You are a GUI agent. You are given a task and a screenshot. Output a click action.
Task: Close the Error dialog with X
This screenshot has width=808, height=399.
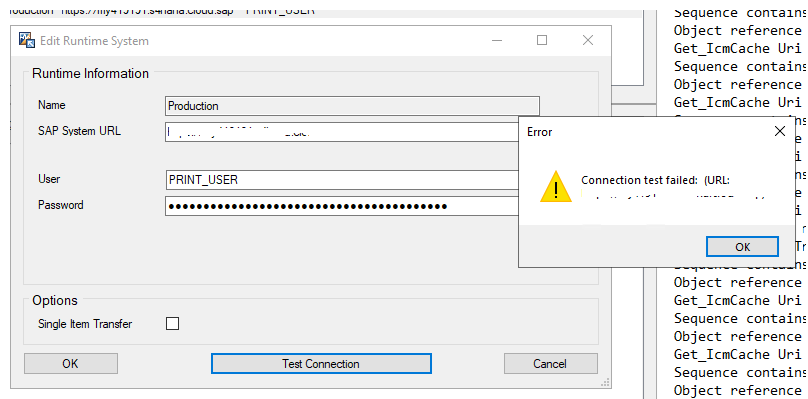(780, 132)
